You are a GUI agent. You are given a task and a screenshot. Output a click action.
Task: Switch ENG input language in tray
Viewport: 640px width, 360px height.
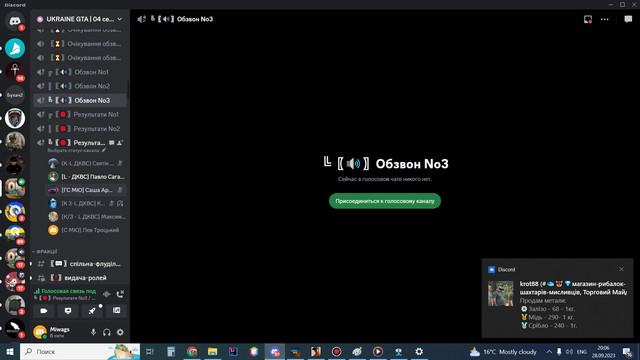pos(582,351)
